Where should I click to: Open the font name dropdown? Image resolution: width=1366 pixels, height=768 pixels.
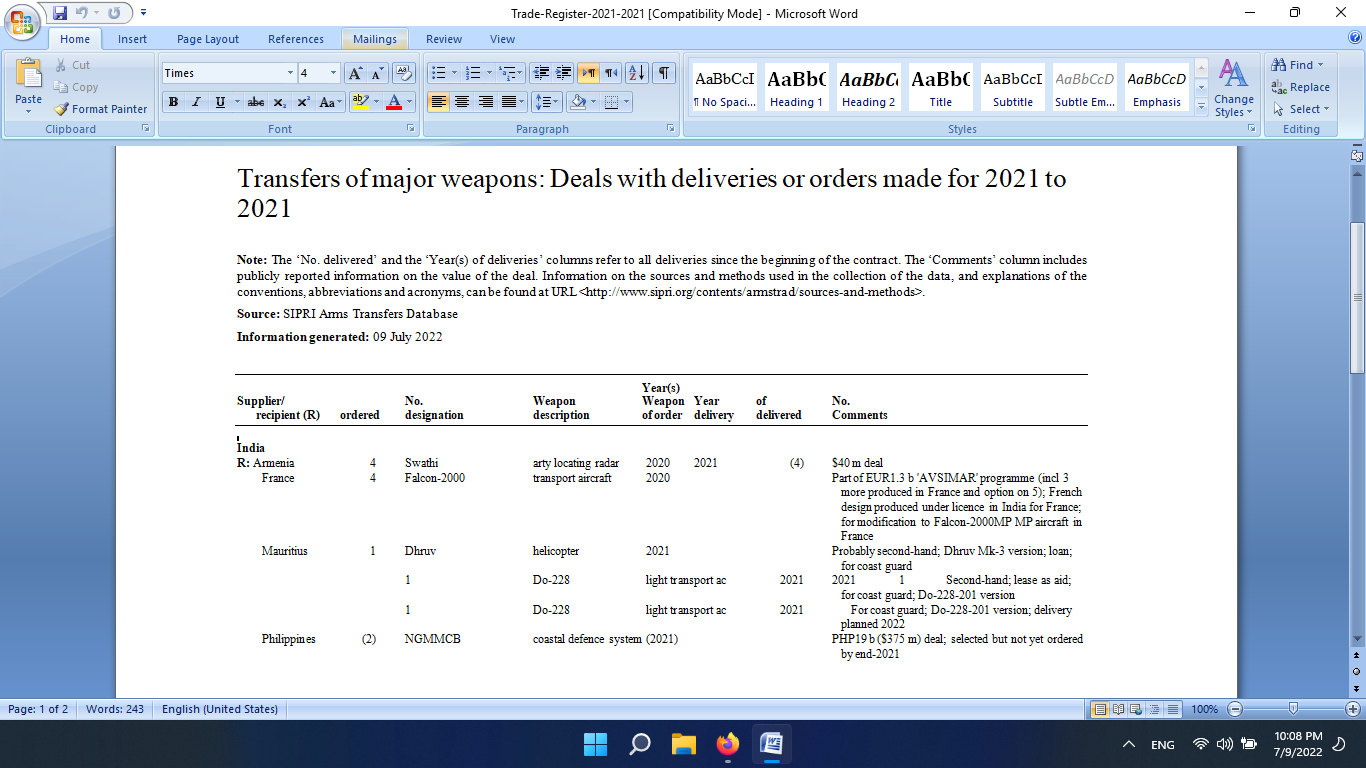(x=290, y=73)
